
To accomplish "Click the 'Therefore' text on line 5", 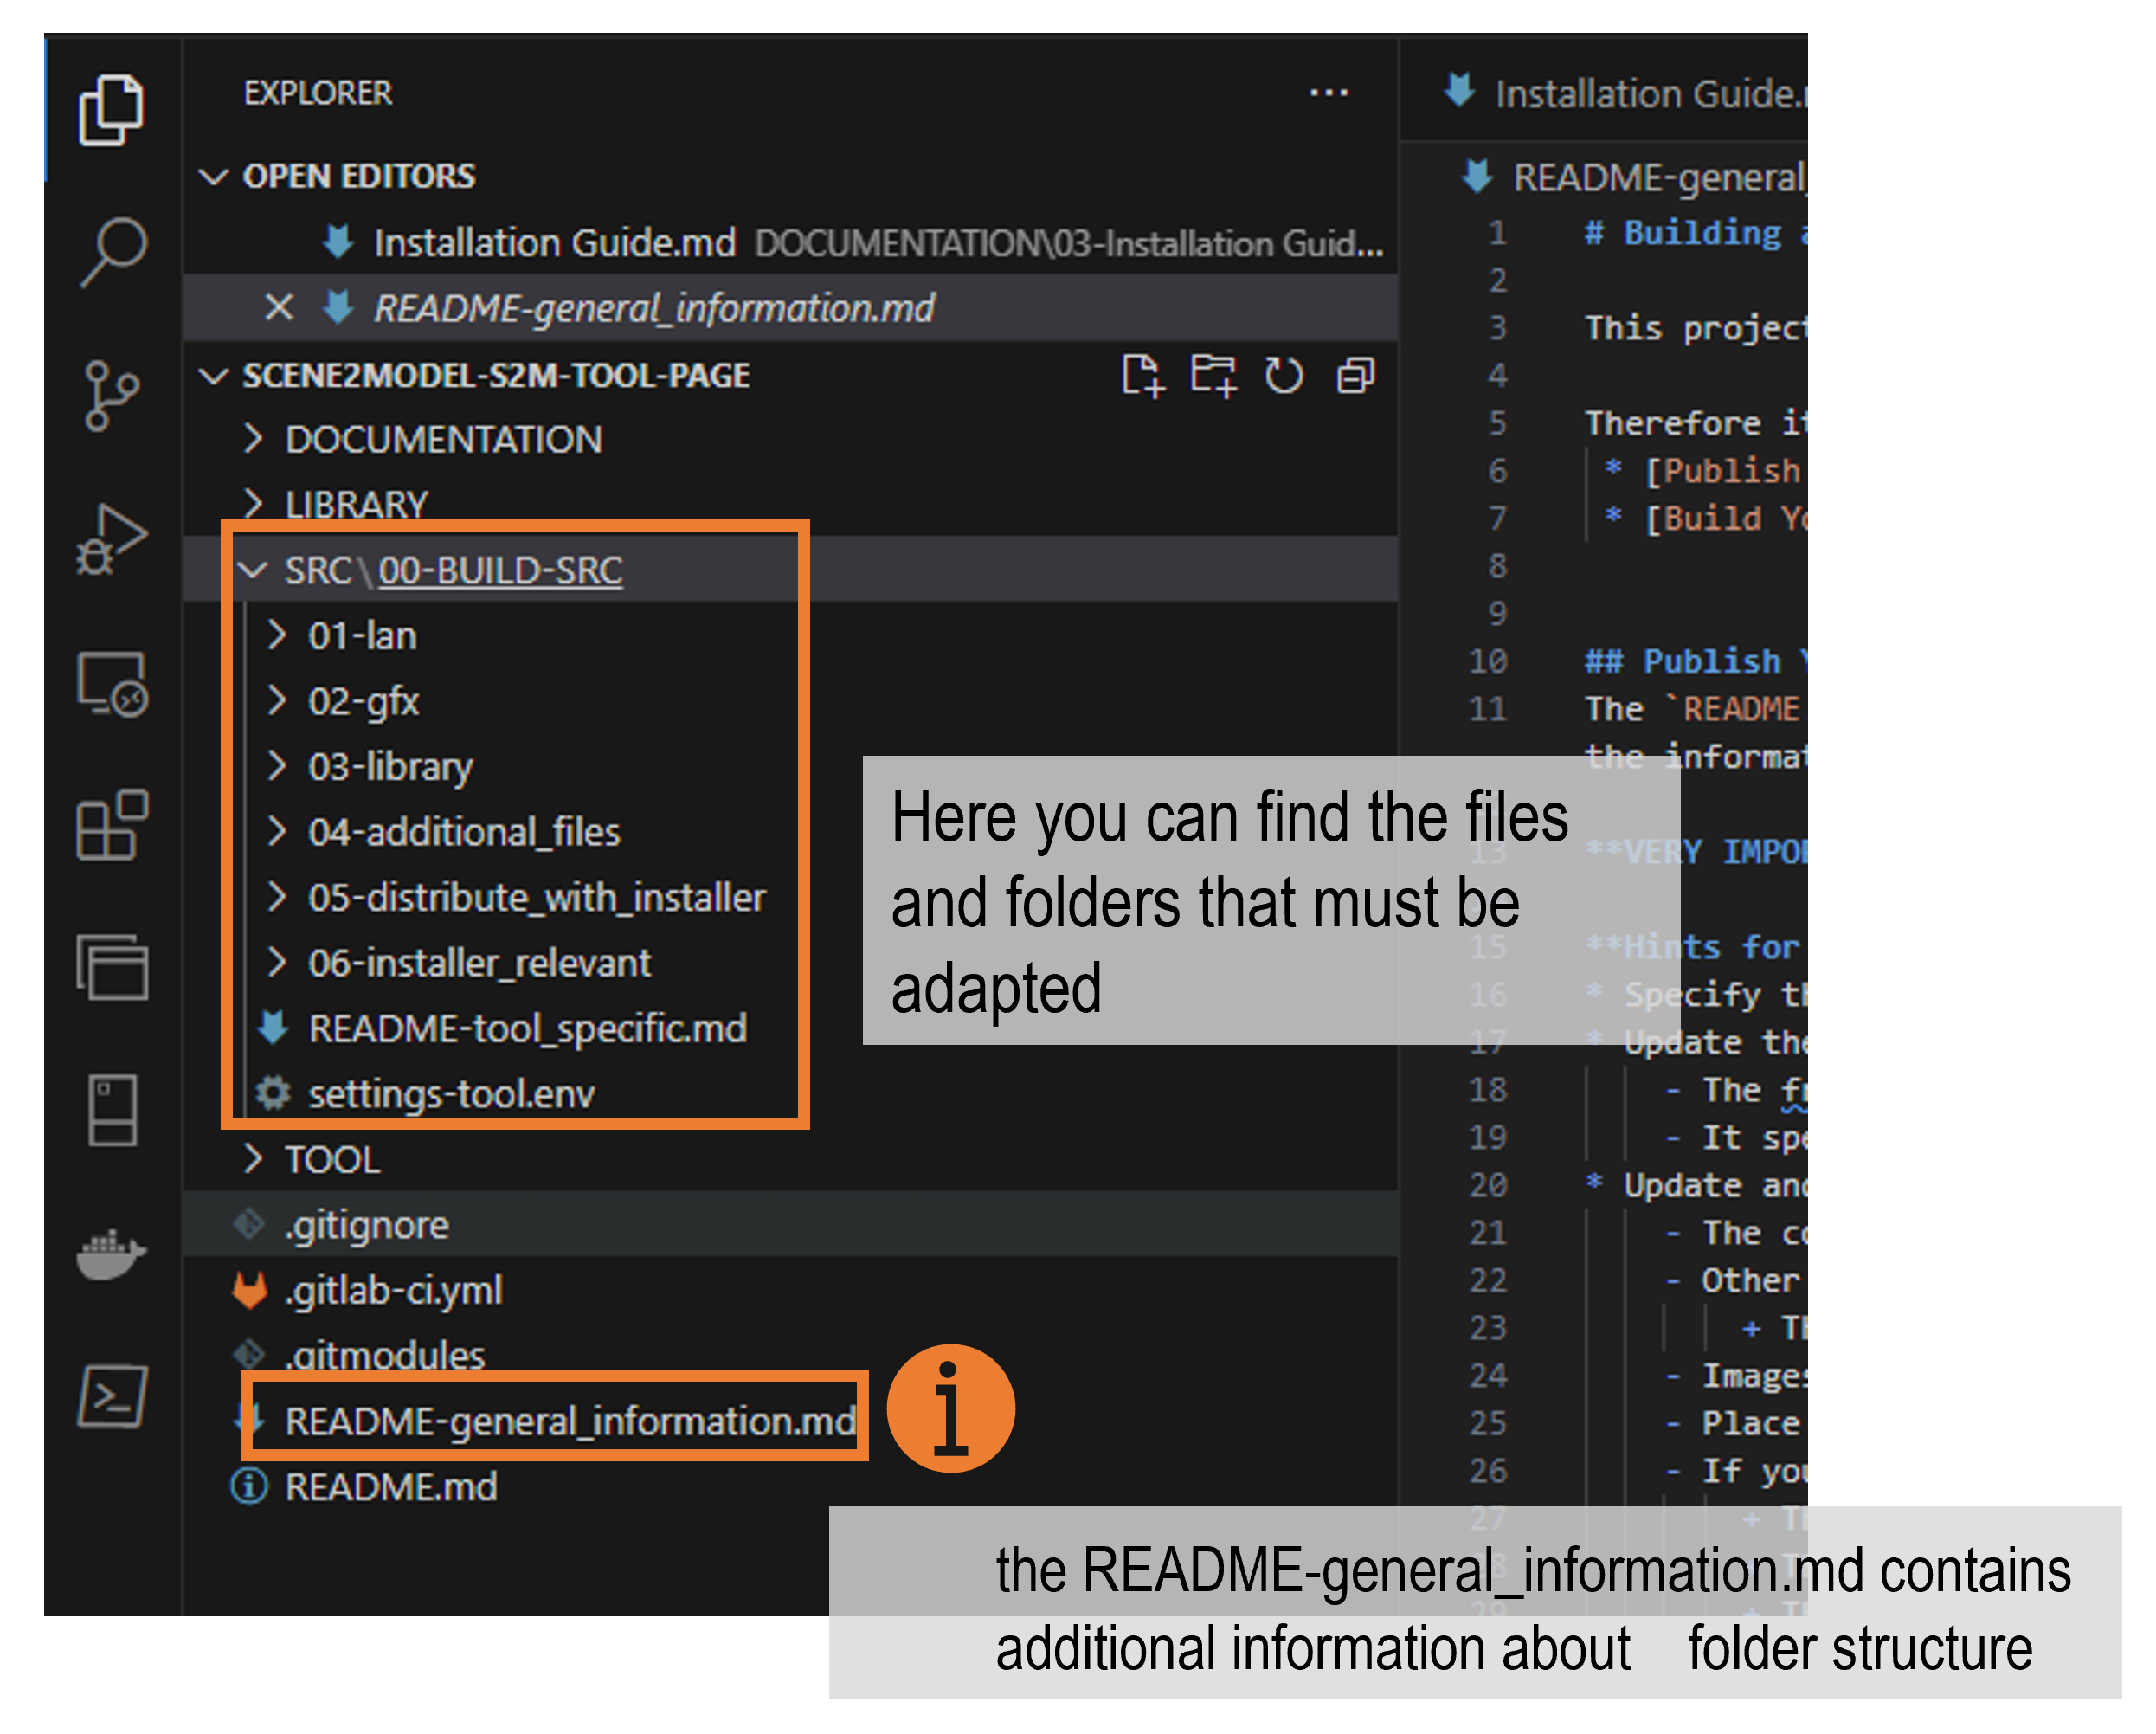I will pyautogui.click(x=1672, y=423).
